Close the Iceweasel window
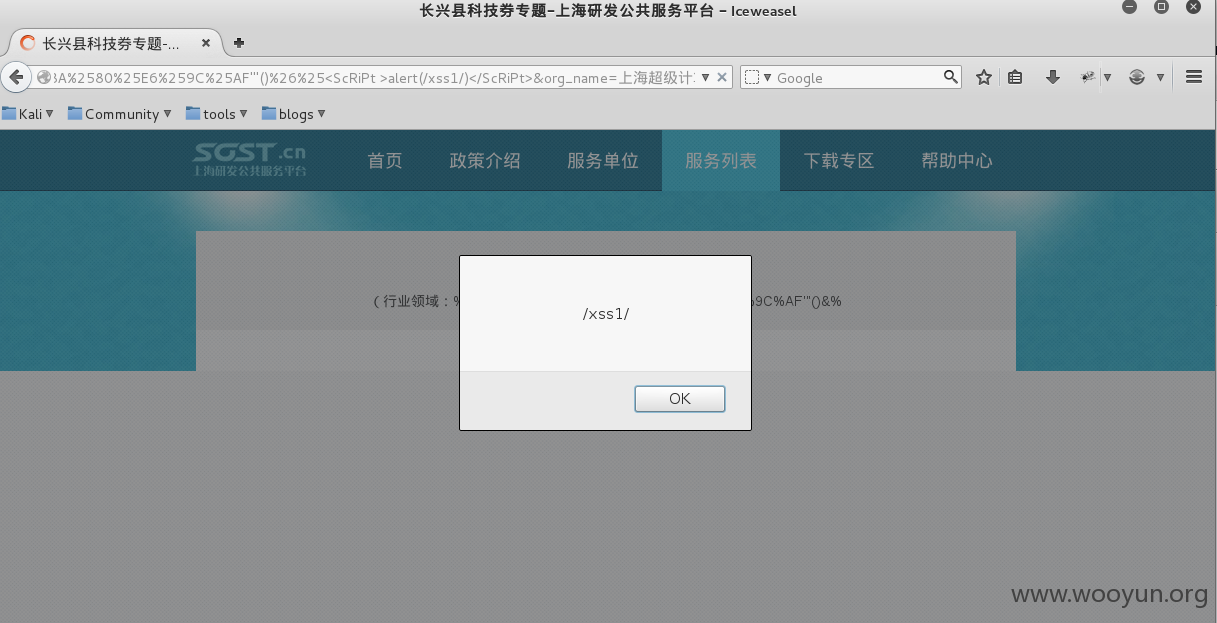The width and height of the screenshot is (1217, 623). click(x=1194, y=7)
